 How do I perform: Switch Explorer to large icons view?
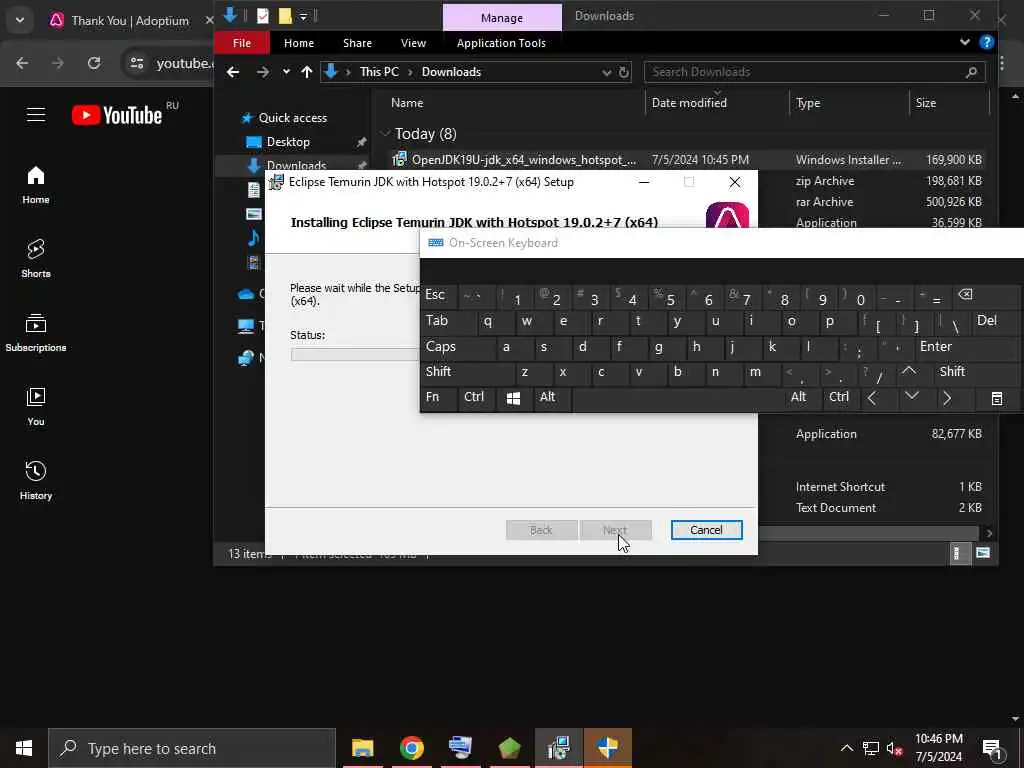point(982,554)
